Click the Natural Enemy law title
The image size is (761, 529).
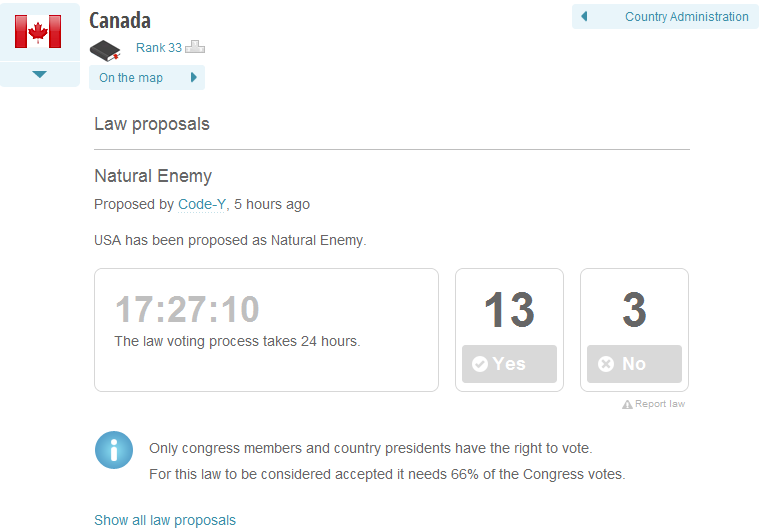(x=153, y=176)
